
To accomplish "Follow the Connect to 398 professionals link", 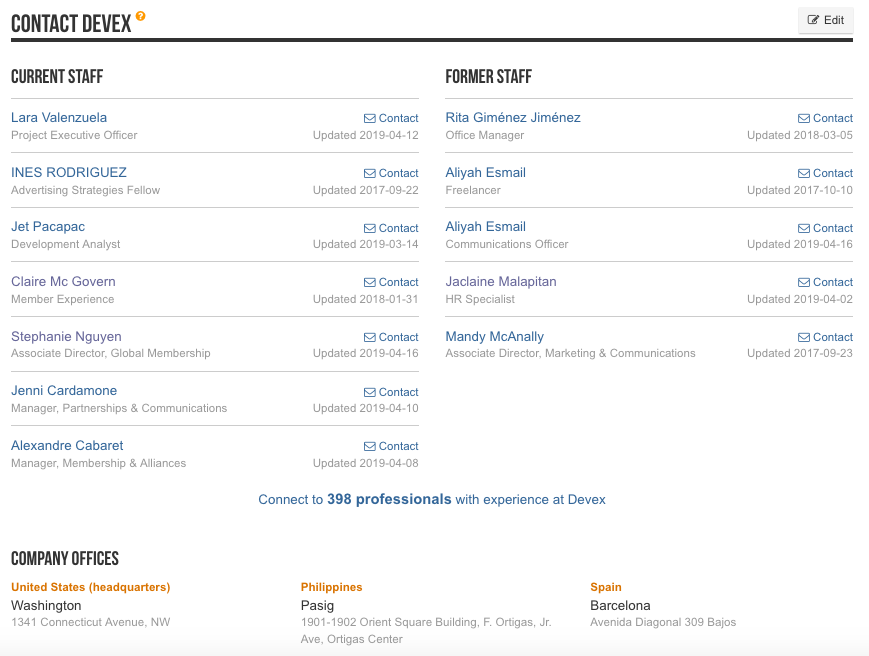I will click(x=432, y=500).
